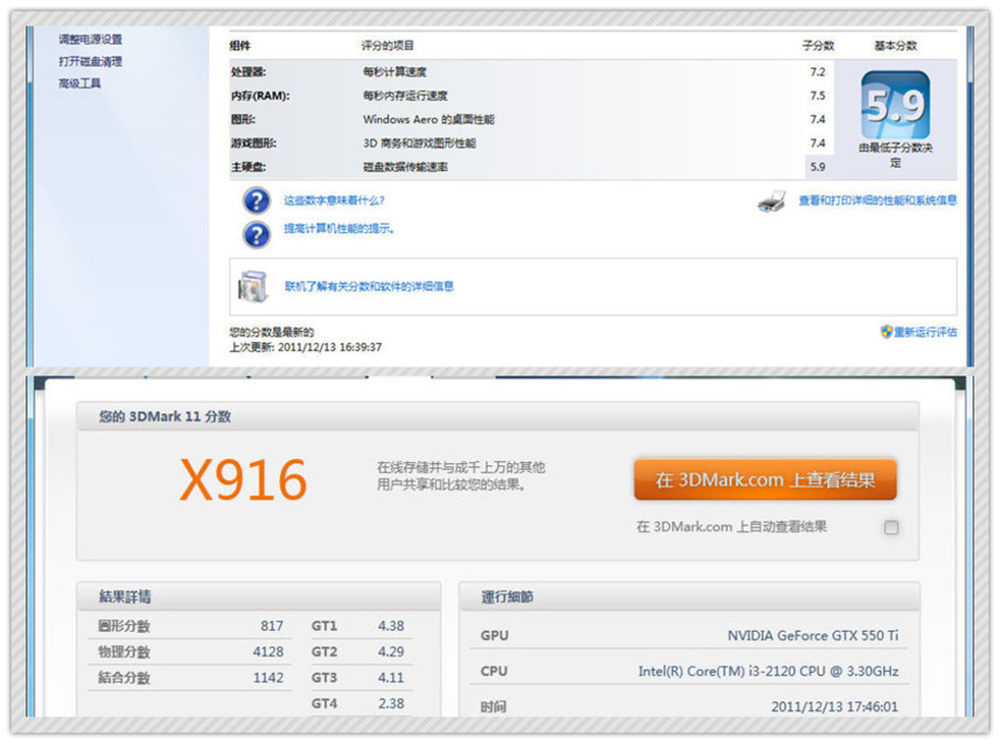Click the orange 在 3DMark.com 上查看结果 button
This screenshot has height=744, width=1000.
(765, 479)
